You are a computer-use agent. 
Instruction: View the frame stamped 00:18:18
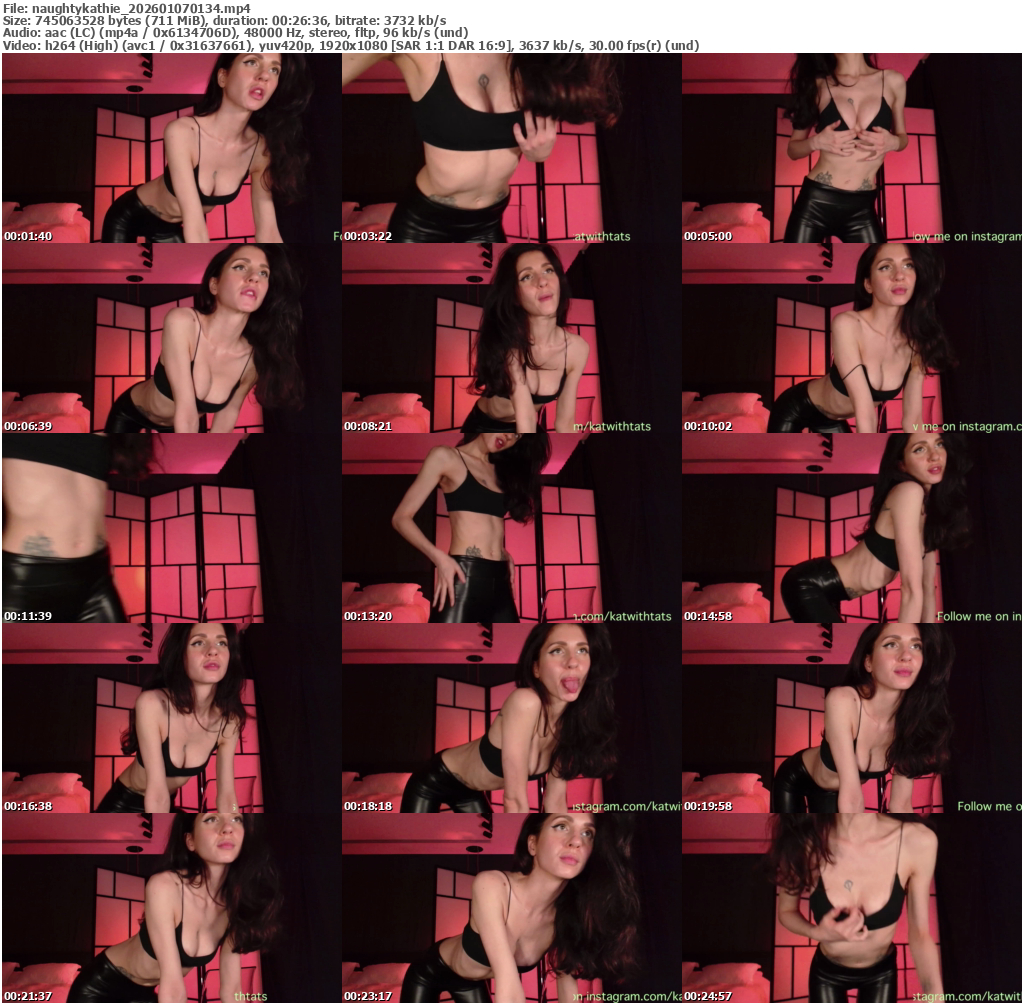[511, 718]
